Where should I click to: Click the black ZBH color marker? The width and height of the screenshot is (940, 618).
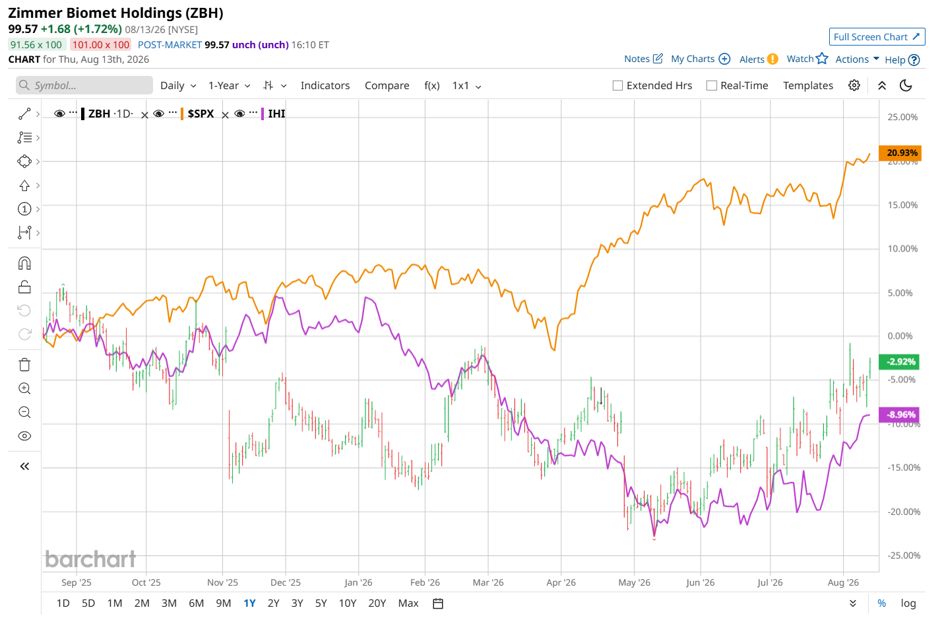click(83, 113)
